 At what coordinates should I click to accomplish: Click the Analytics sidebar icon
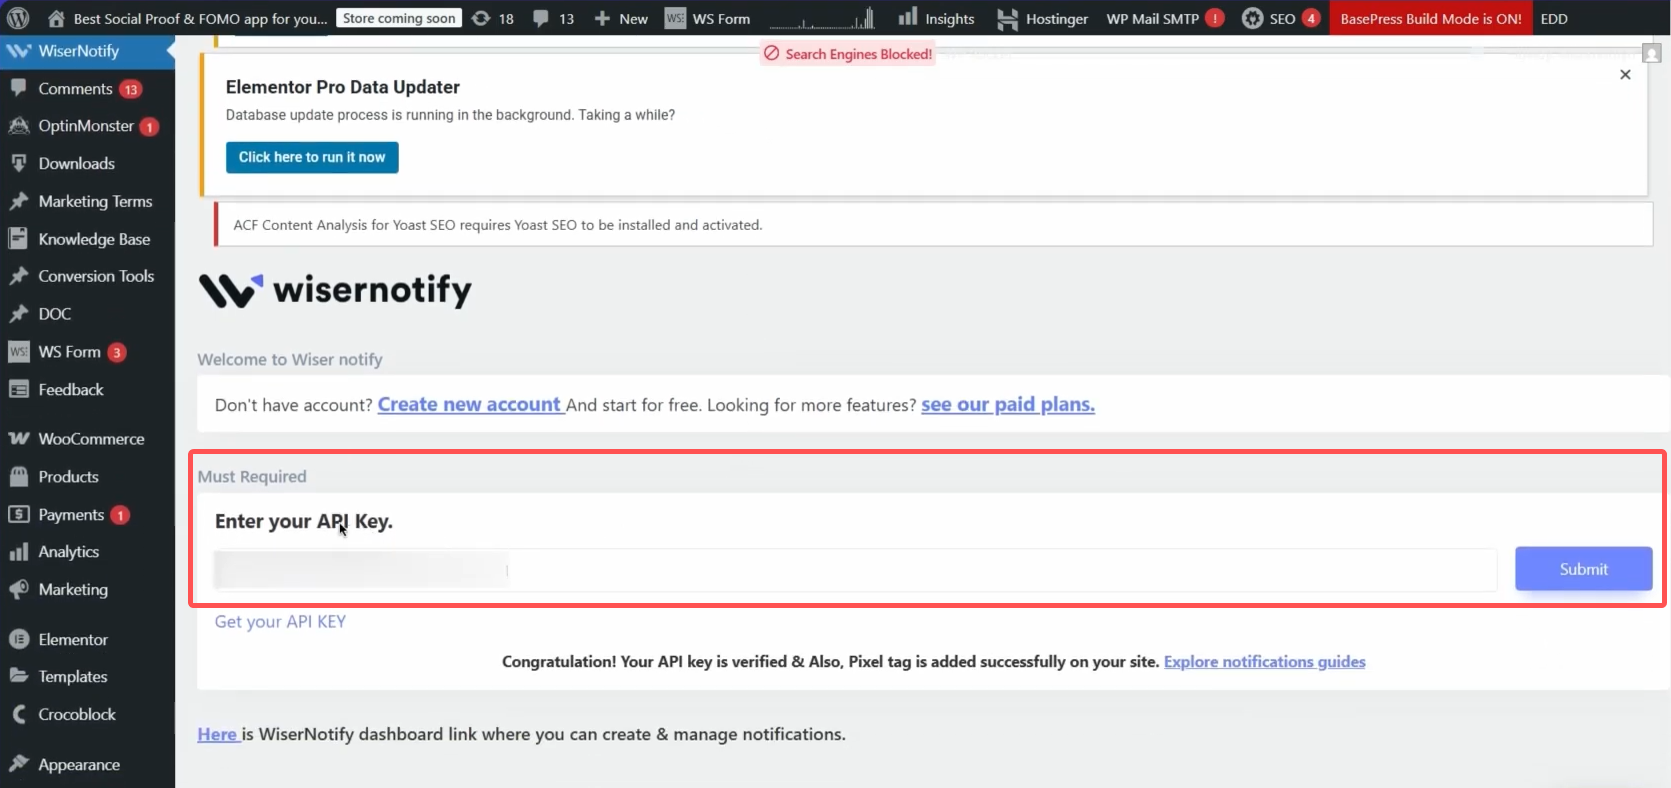[x=18, y=552]
